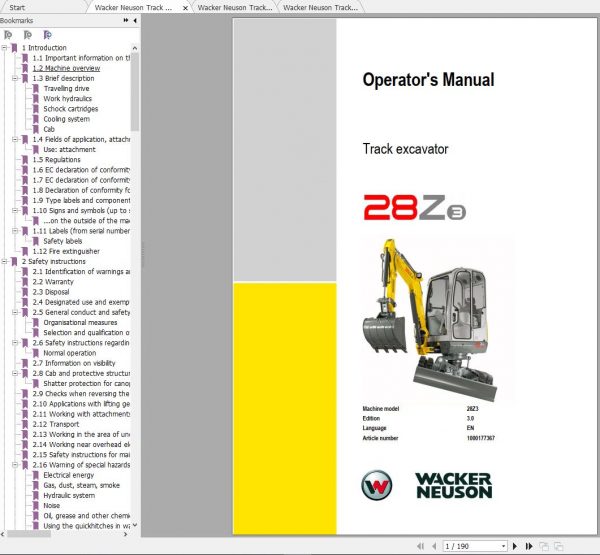The image size is (600, 555).
Task: Click the blue add-bookmark icon
Action: [x=47, y=35]
